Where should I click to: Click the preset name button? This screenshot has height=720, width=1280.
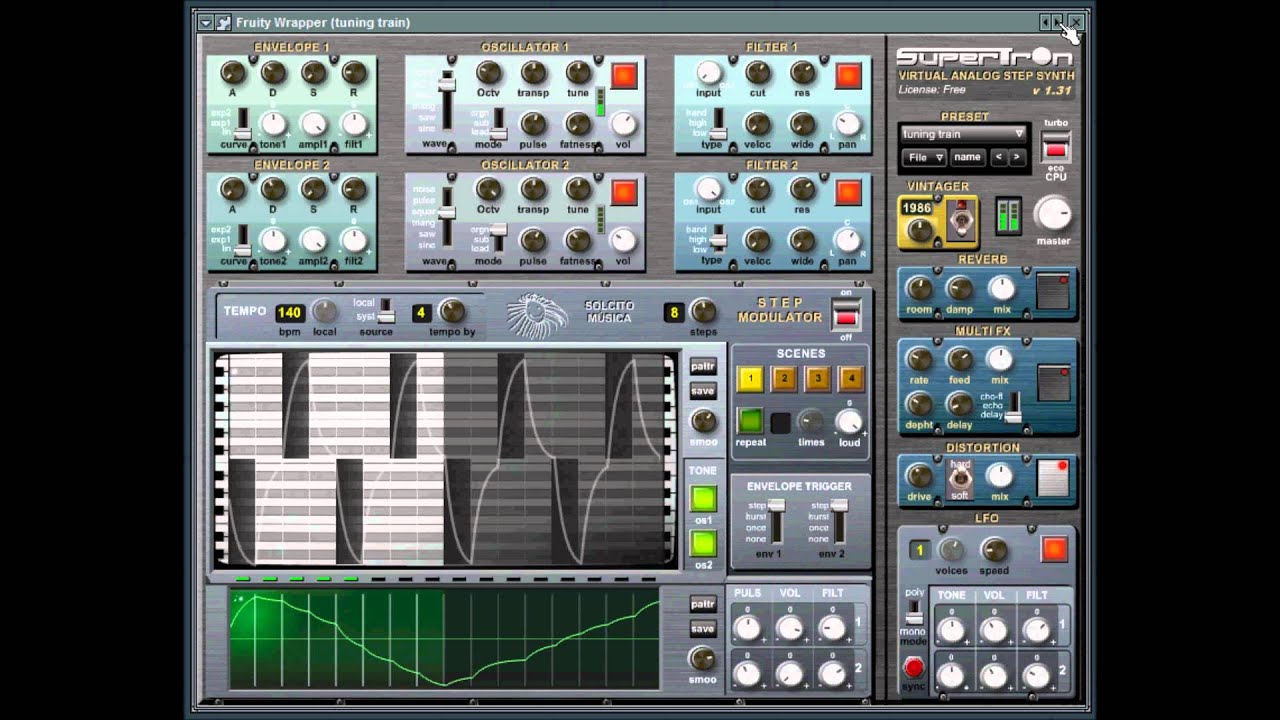pyautogui.click(x=967, y=157)
